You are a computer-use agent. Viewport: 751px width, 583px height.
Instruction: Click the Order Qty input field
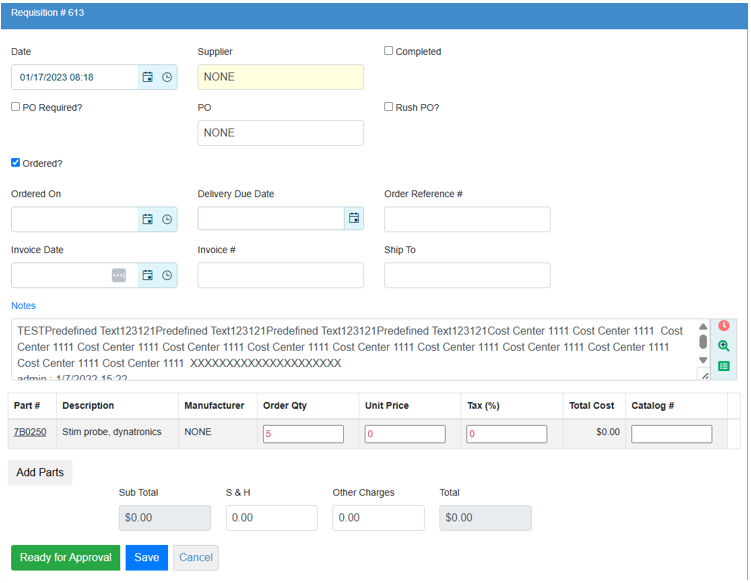pos(303,434)
